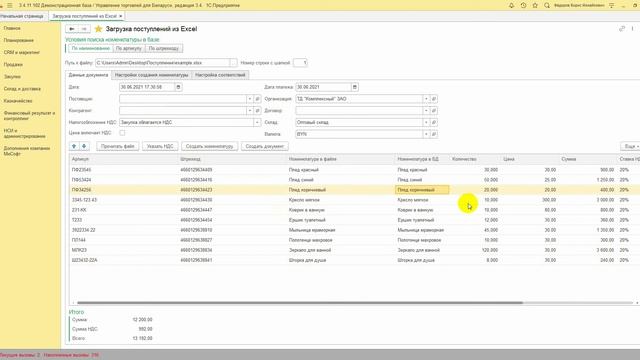Toggle Цена включает НДС checkbox
The height and width of the screenshot is (360, 640).
tap(122, 133)
